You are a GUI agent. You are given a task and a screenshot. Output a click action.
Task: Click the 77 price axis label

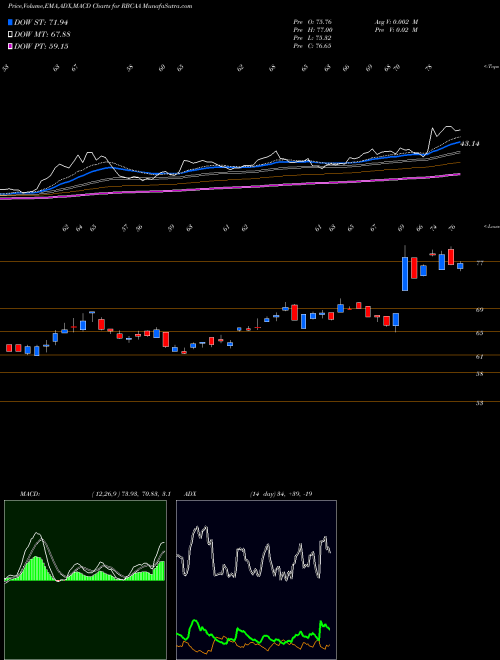(x=479, y=263)
